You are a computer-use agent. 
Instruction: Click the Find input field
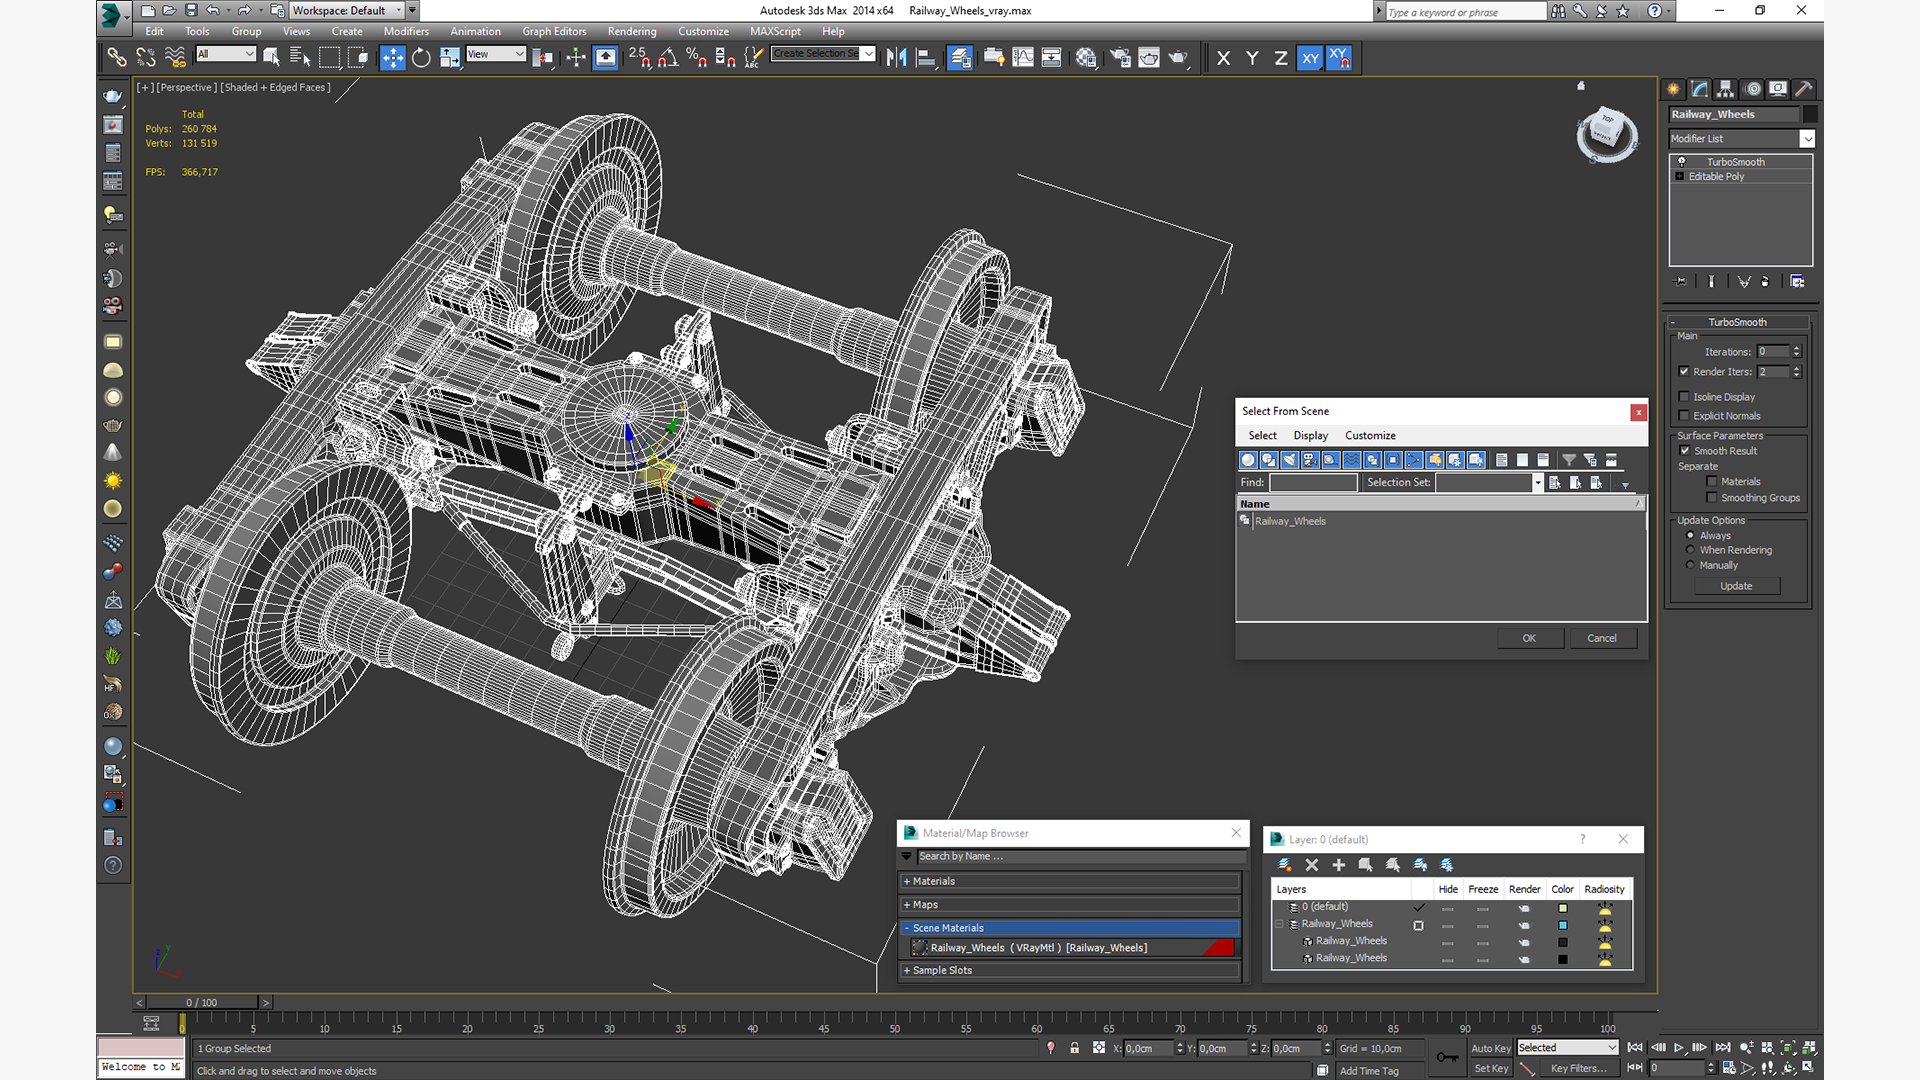tap(1312, 482)
